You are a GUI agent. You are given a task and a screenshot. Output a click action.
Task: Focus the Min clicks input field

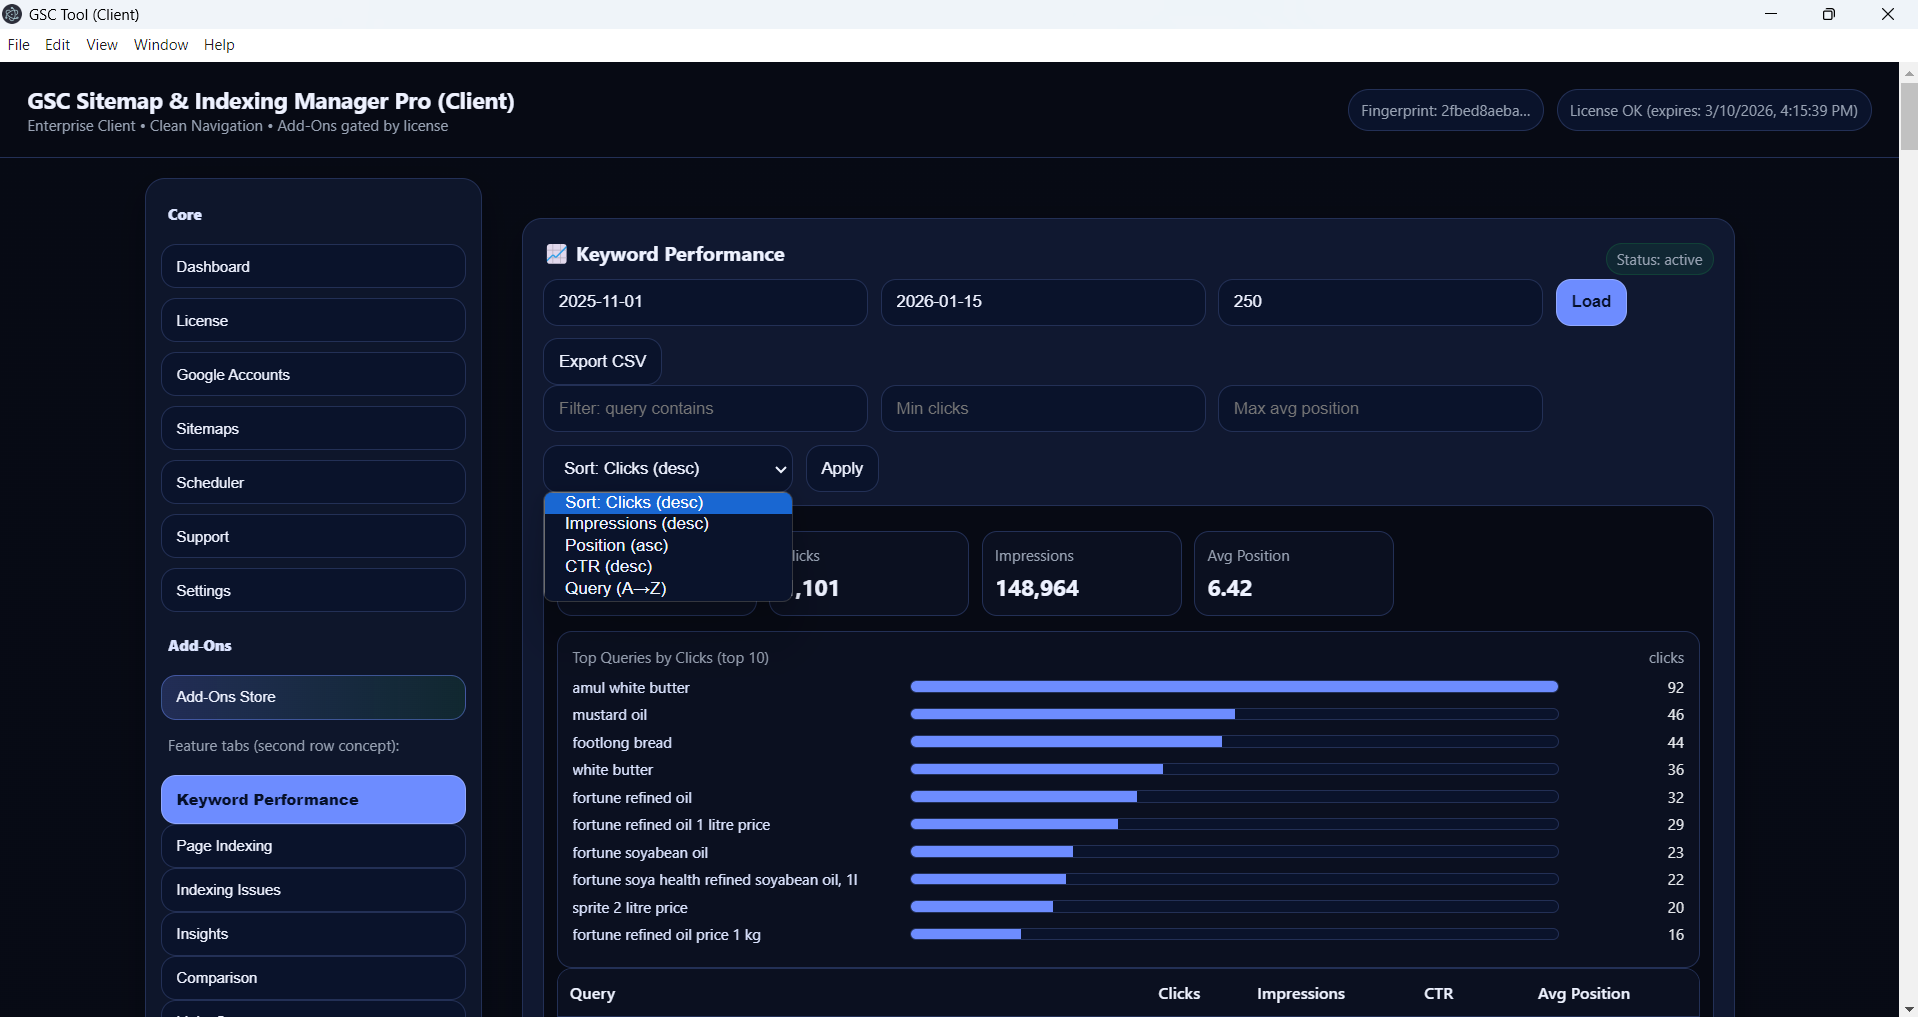(1042, 409)
